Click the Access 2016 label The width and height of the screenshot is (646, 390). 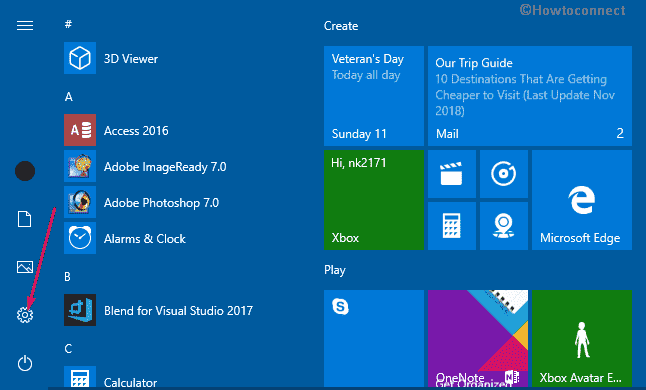click(x=136, y=131)
